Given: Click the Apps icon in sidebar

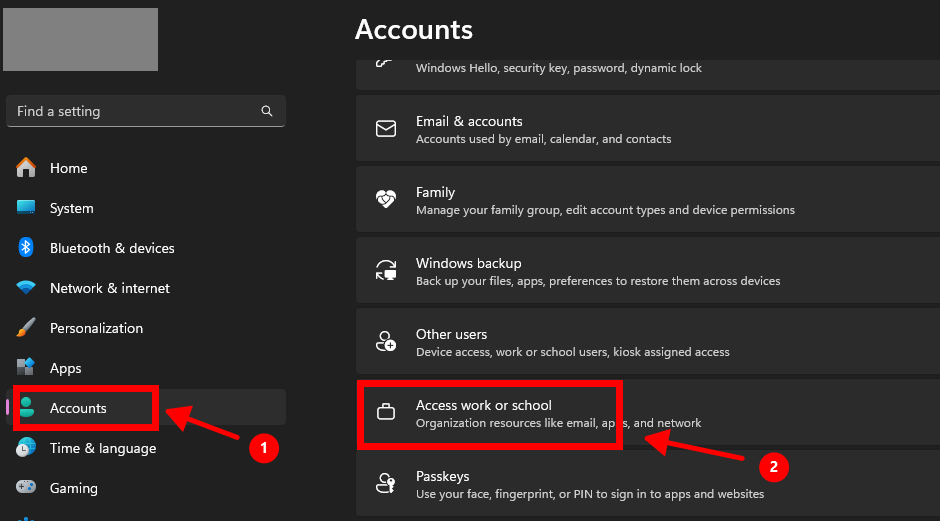Looking at the screenshot, I should click(26, 368).
